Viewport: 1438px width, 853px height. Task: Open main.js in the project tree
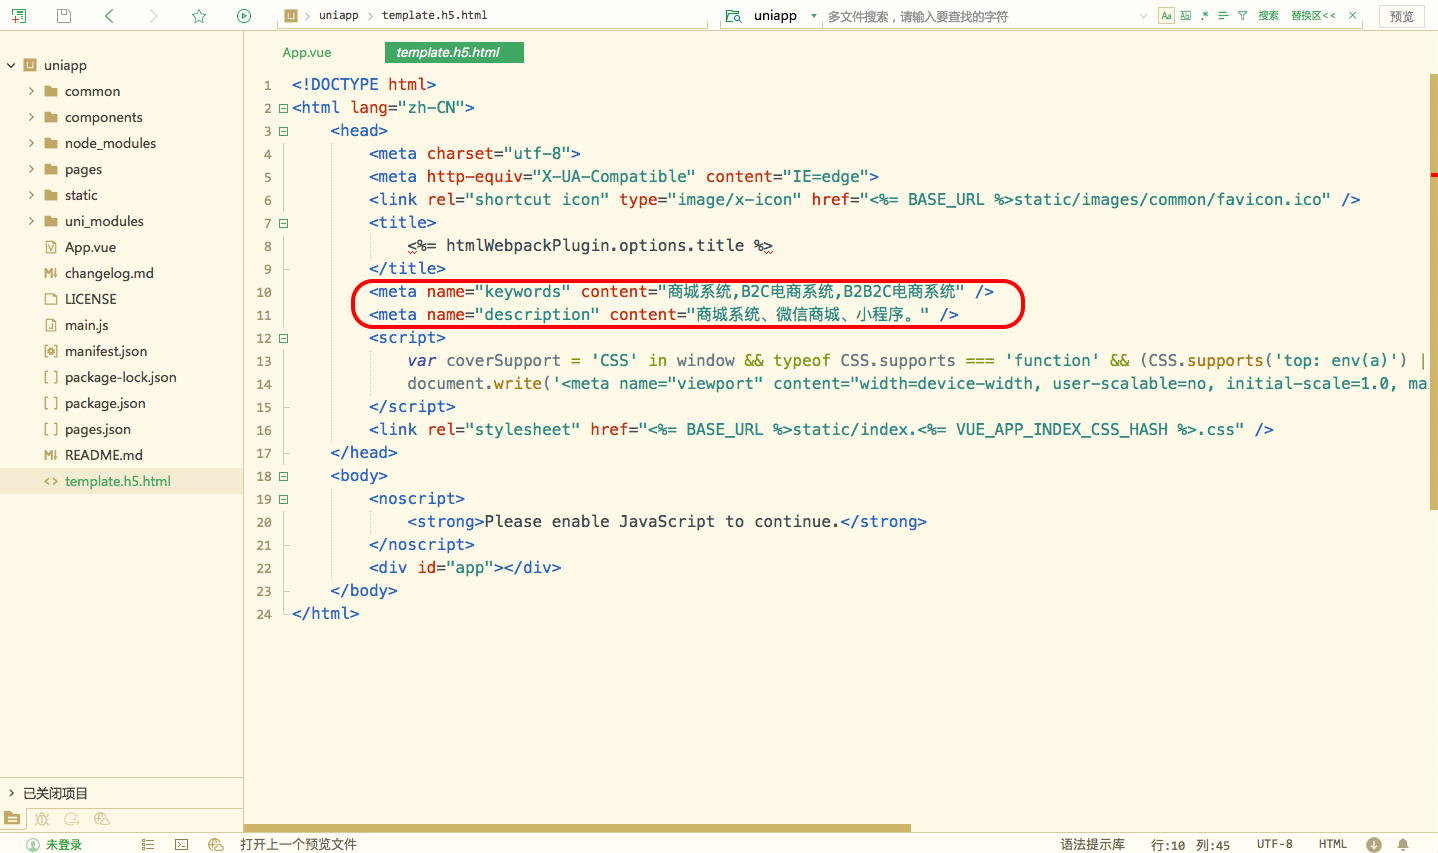tap(87, 325)
